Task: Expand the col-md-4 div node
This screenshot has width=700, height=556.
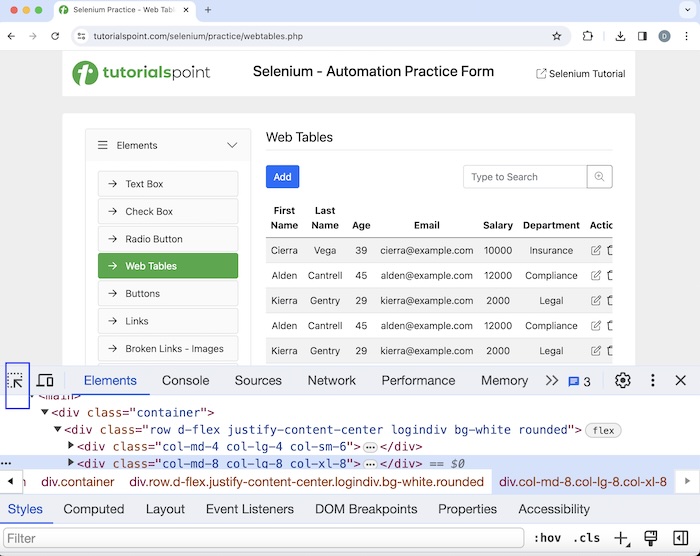Action: 71,446
